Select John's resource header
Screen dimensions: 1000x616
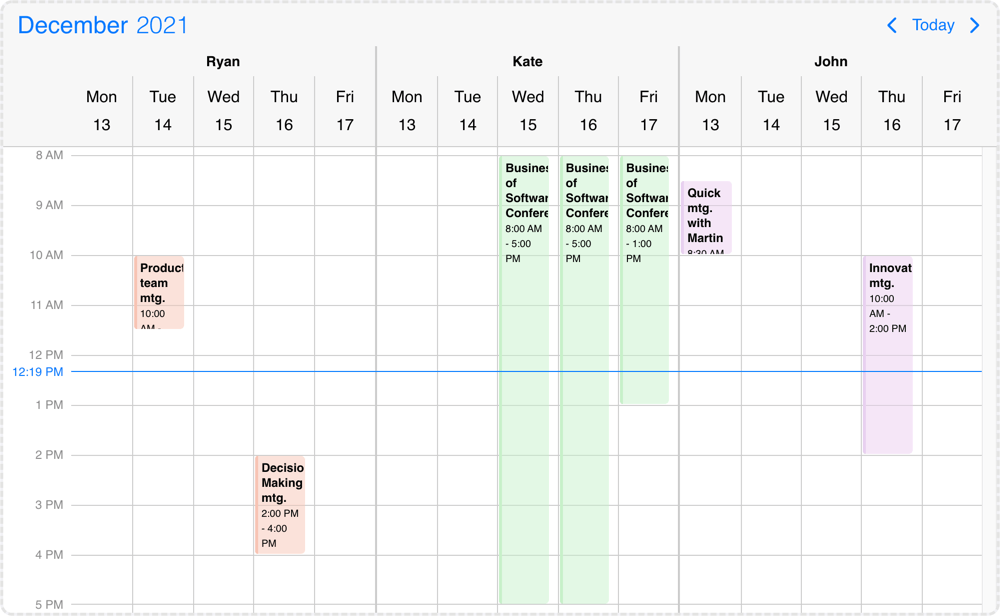pyautogui.click(x=830, y=61)
